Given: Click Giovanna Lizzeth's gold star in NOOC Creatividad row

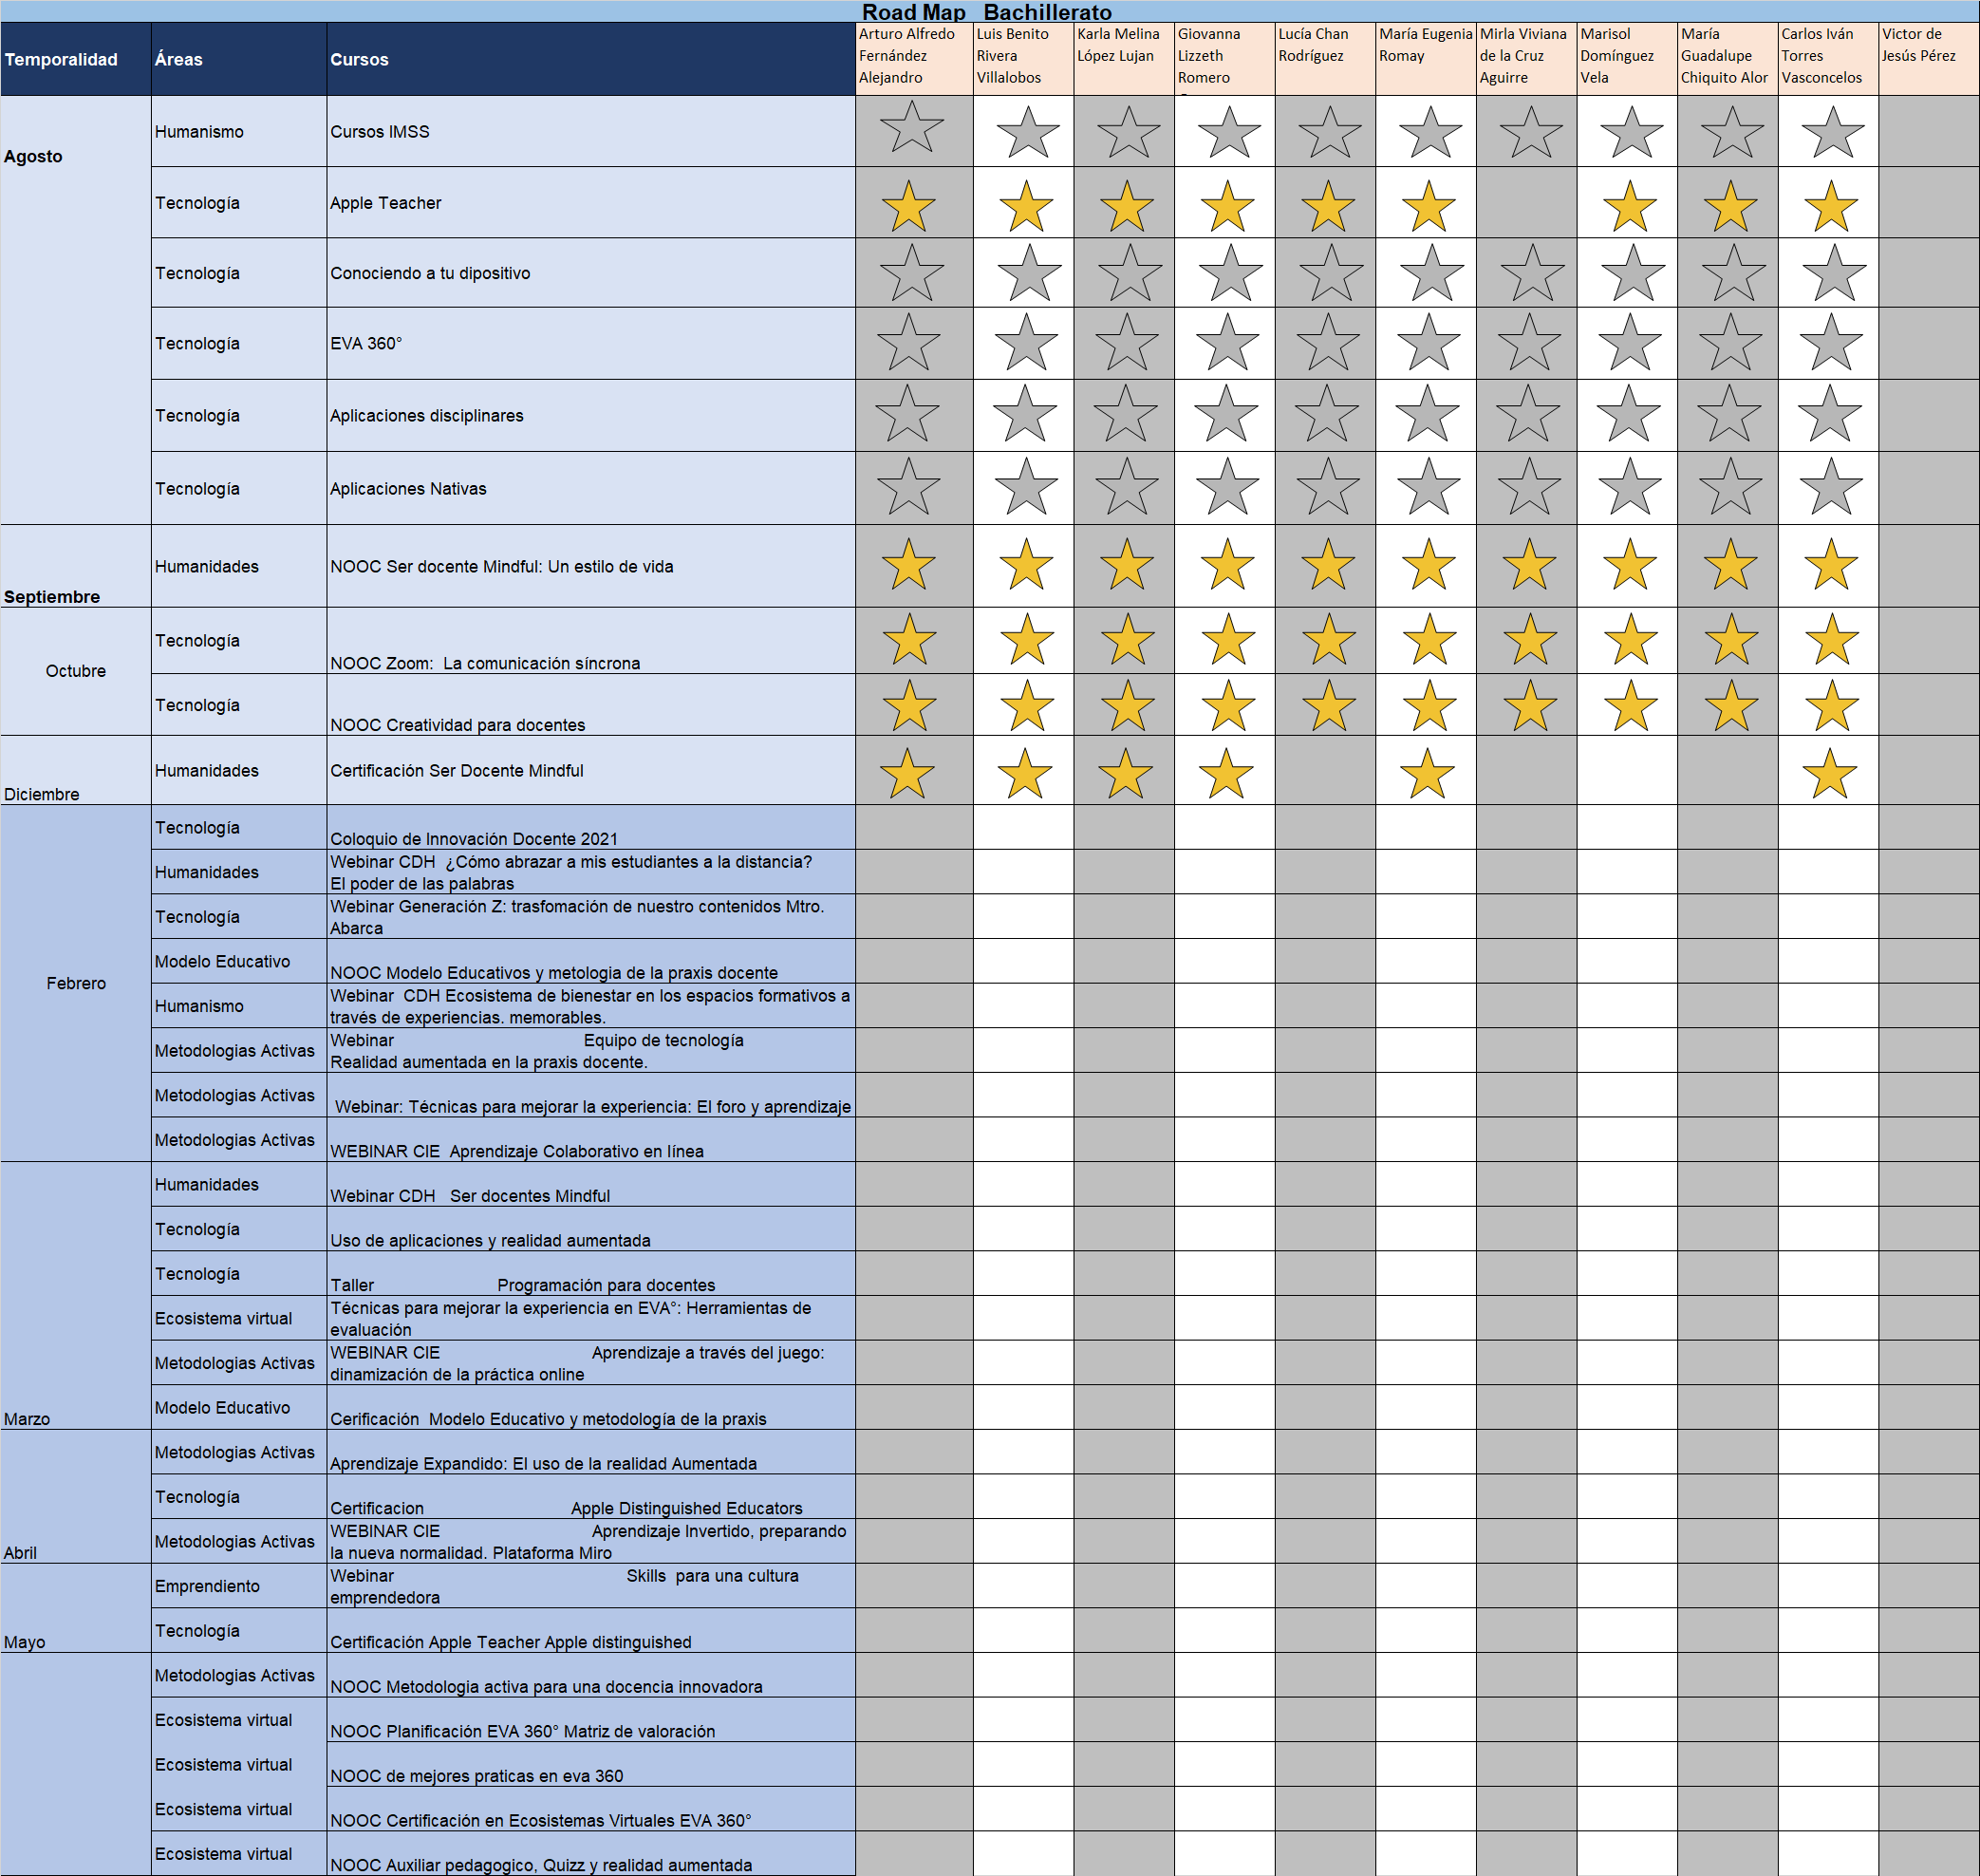Looking at the screenshot, I should point(1228,705).
